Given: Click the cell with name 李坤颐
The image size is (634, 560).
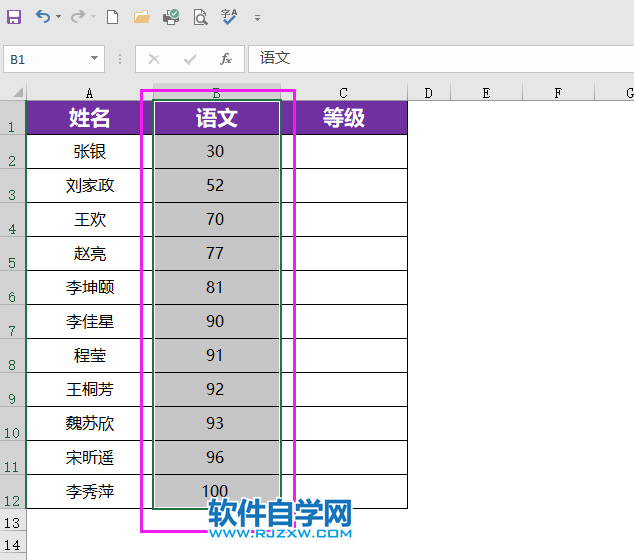Looking at the screenshot, I should point(90,288).
